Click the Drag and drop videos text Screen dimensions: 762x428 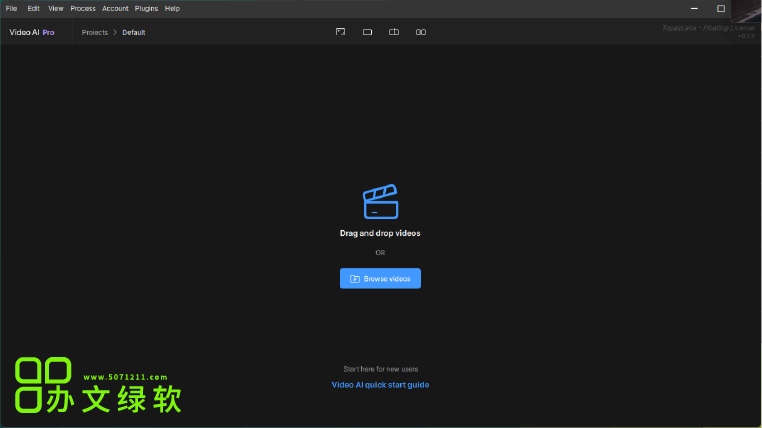click(380, 233)
